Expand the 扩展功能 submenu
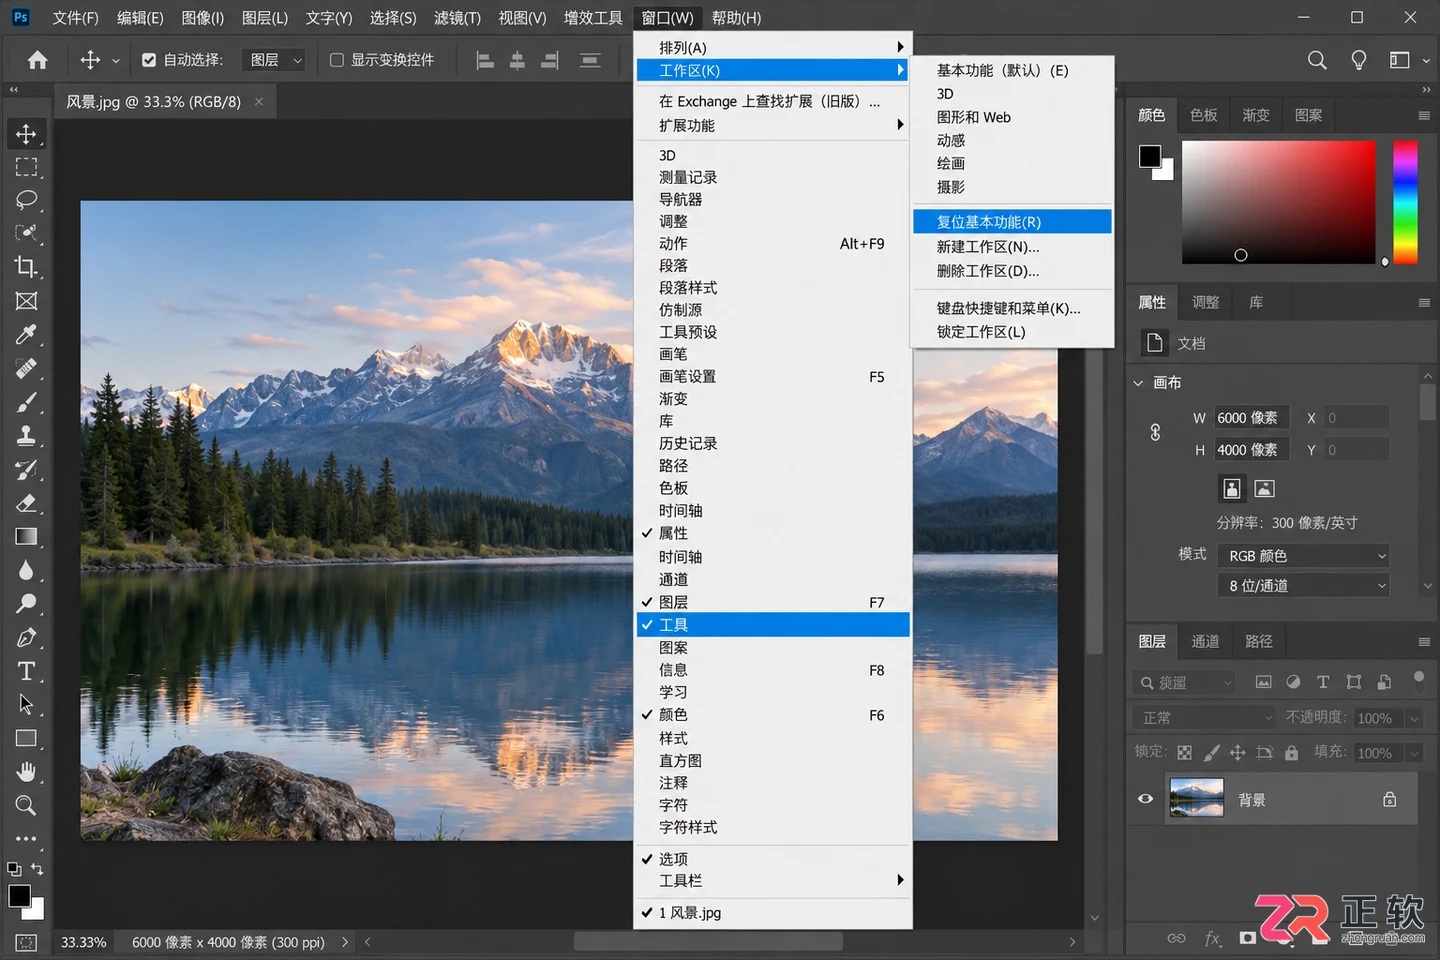1440x960 pixels. coord(772,125)
